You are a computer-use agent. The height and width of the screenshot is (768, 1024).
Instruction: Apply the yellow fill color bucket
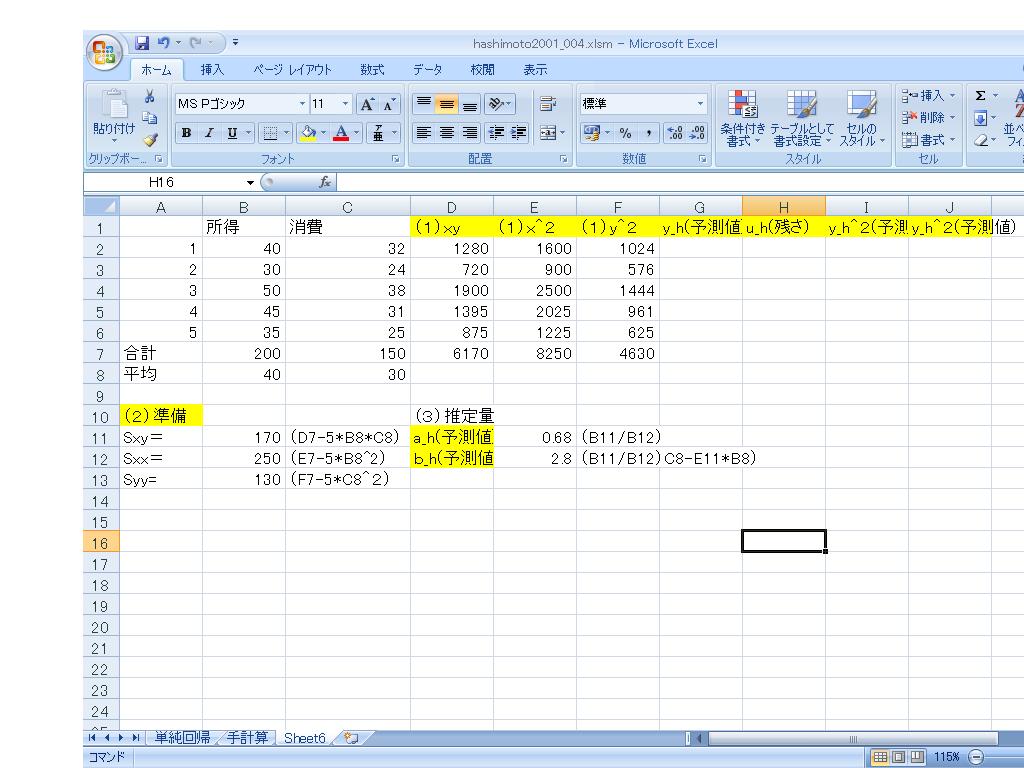[308, 133]
